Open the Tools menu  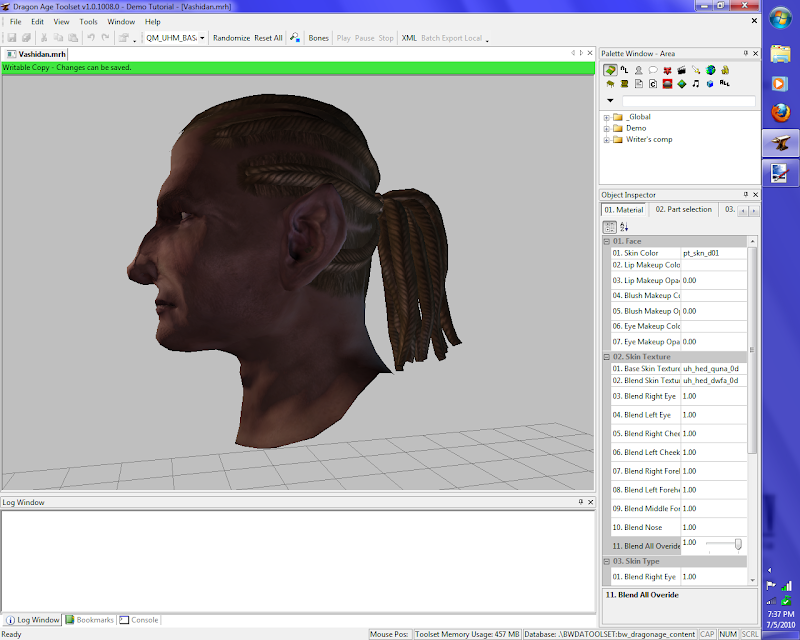(89, 21)
